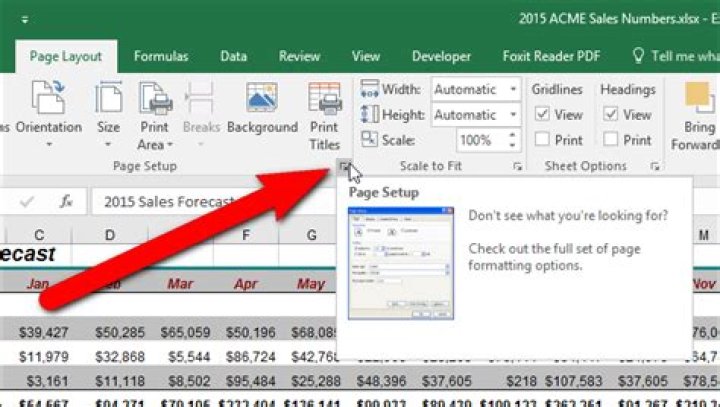The height and width of the screenshot is (407, 720).
Task: Select the cell containing $3,161
Action: point(47,381)
